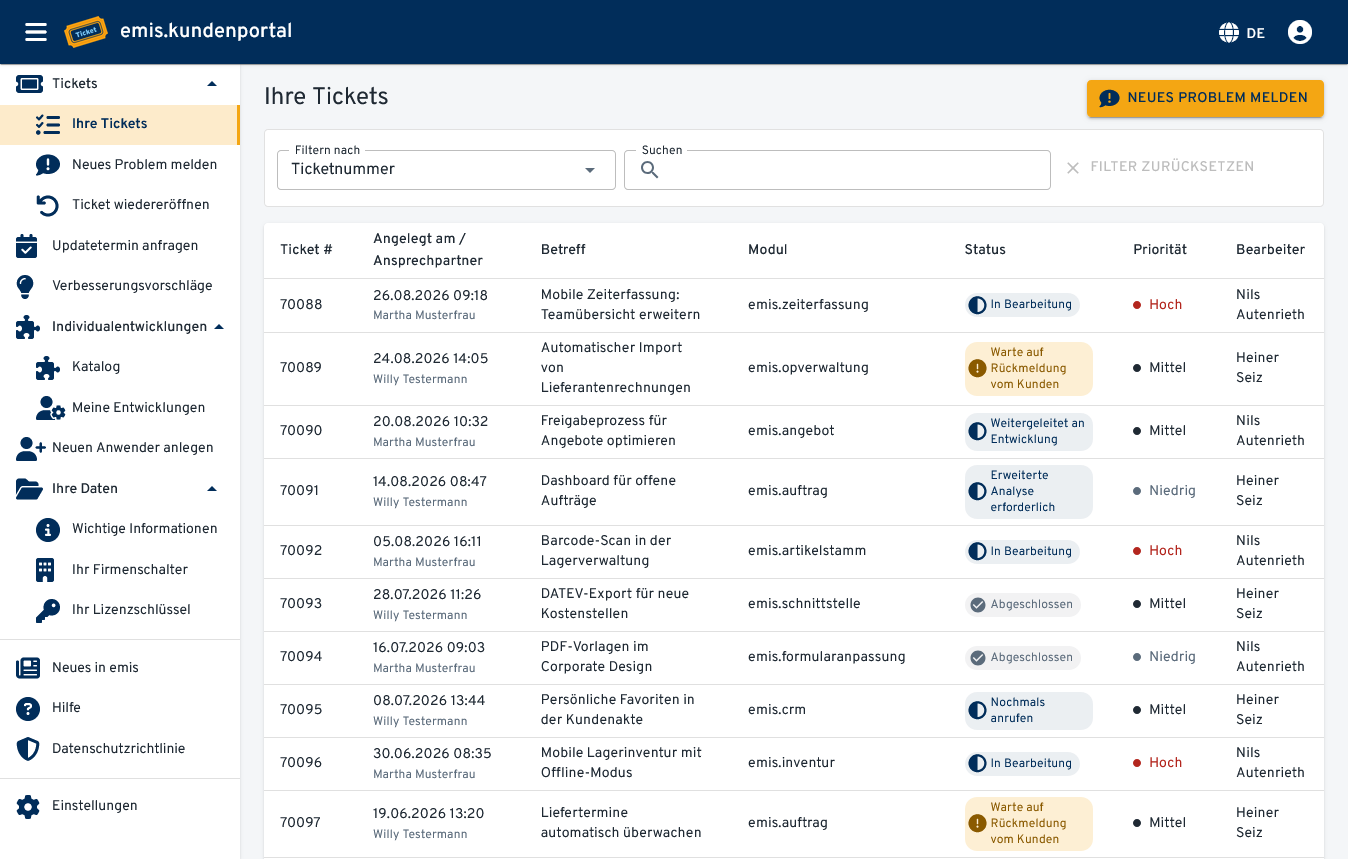Open the hamburger navigation menu
The width and height of the screenshot is (1348, 859).
point(36,32)
